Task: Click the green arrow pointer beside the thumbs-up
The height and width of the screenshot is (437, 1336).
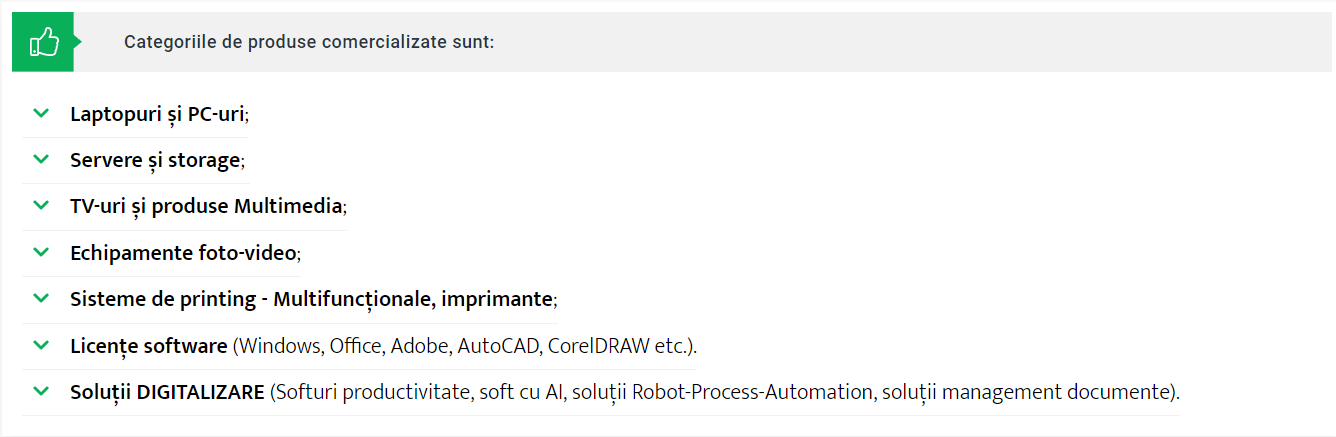Action: tap(78, 43)
